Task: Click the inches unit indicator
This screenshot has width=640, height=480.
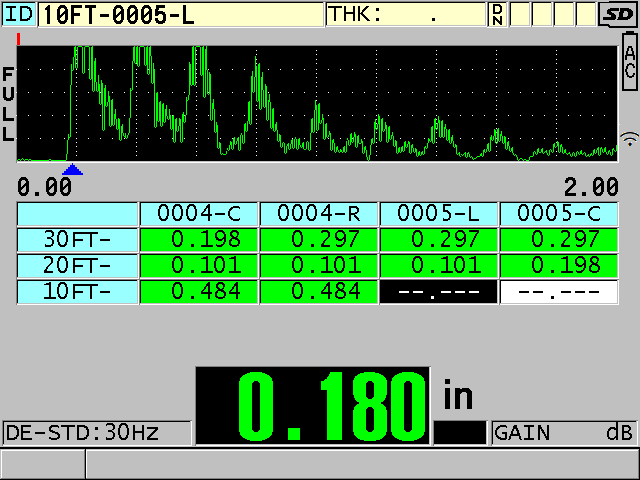Action: (457, 396)
